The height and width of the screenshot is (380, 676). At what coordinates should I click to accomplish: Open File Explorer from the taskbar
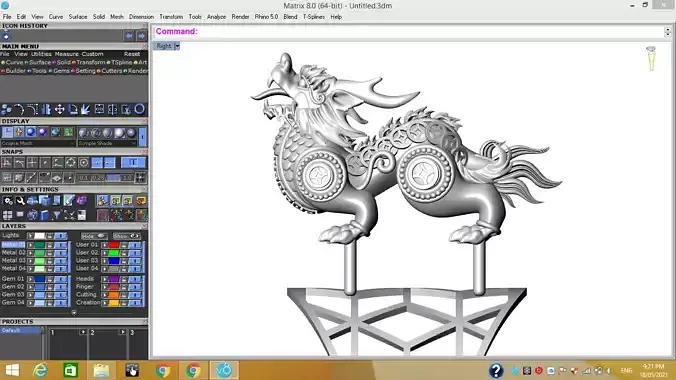101,371
